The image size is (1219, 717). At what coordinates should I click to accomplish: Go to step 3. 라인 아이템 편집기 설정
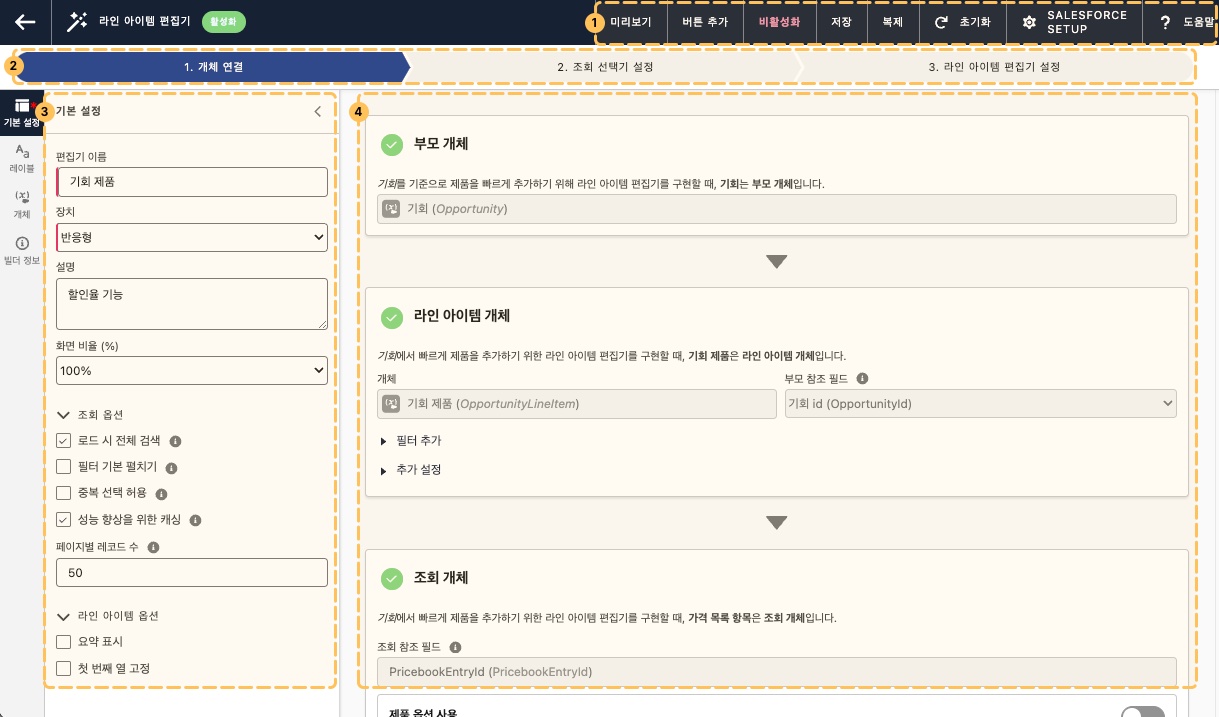tap(993, 67)
